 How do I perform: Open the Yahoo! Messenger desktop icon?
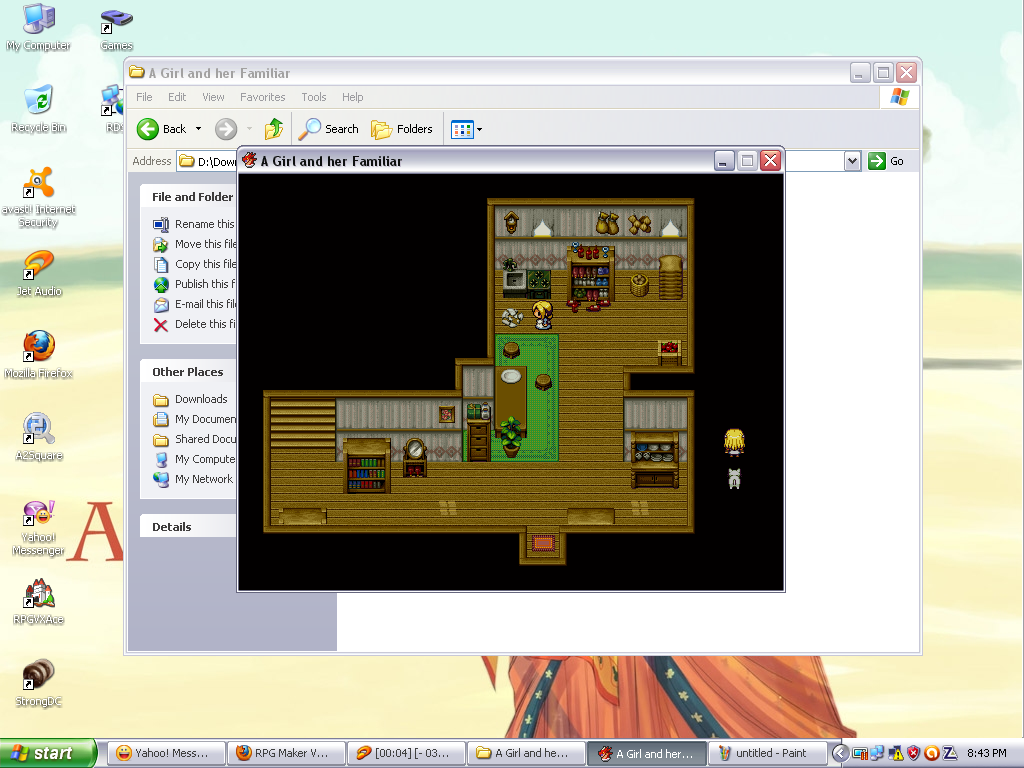coord(39,514)
